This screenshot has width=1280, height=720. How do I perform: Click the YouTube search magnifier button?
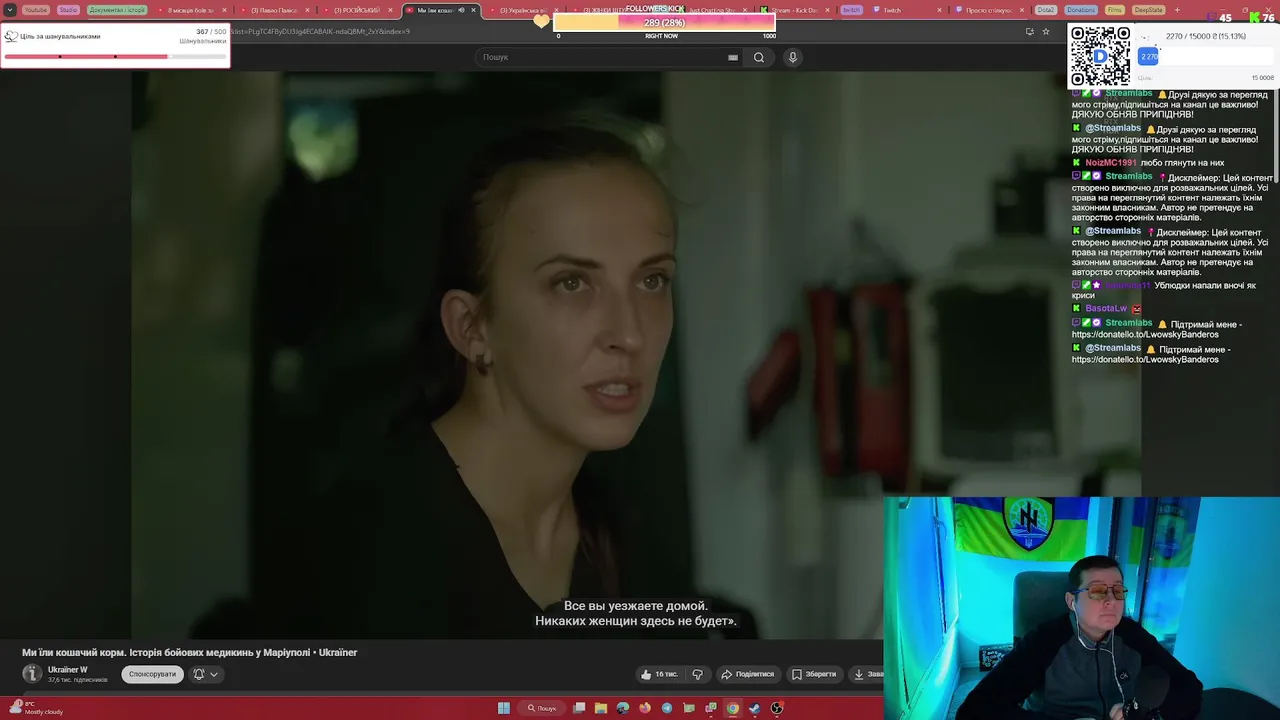(759, 57)
